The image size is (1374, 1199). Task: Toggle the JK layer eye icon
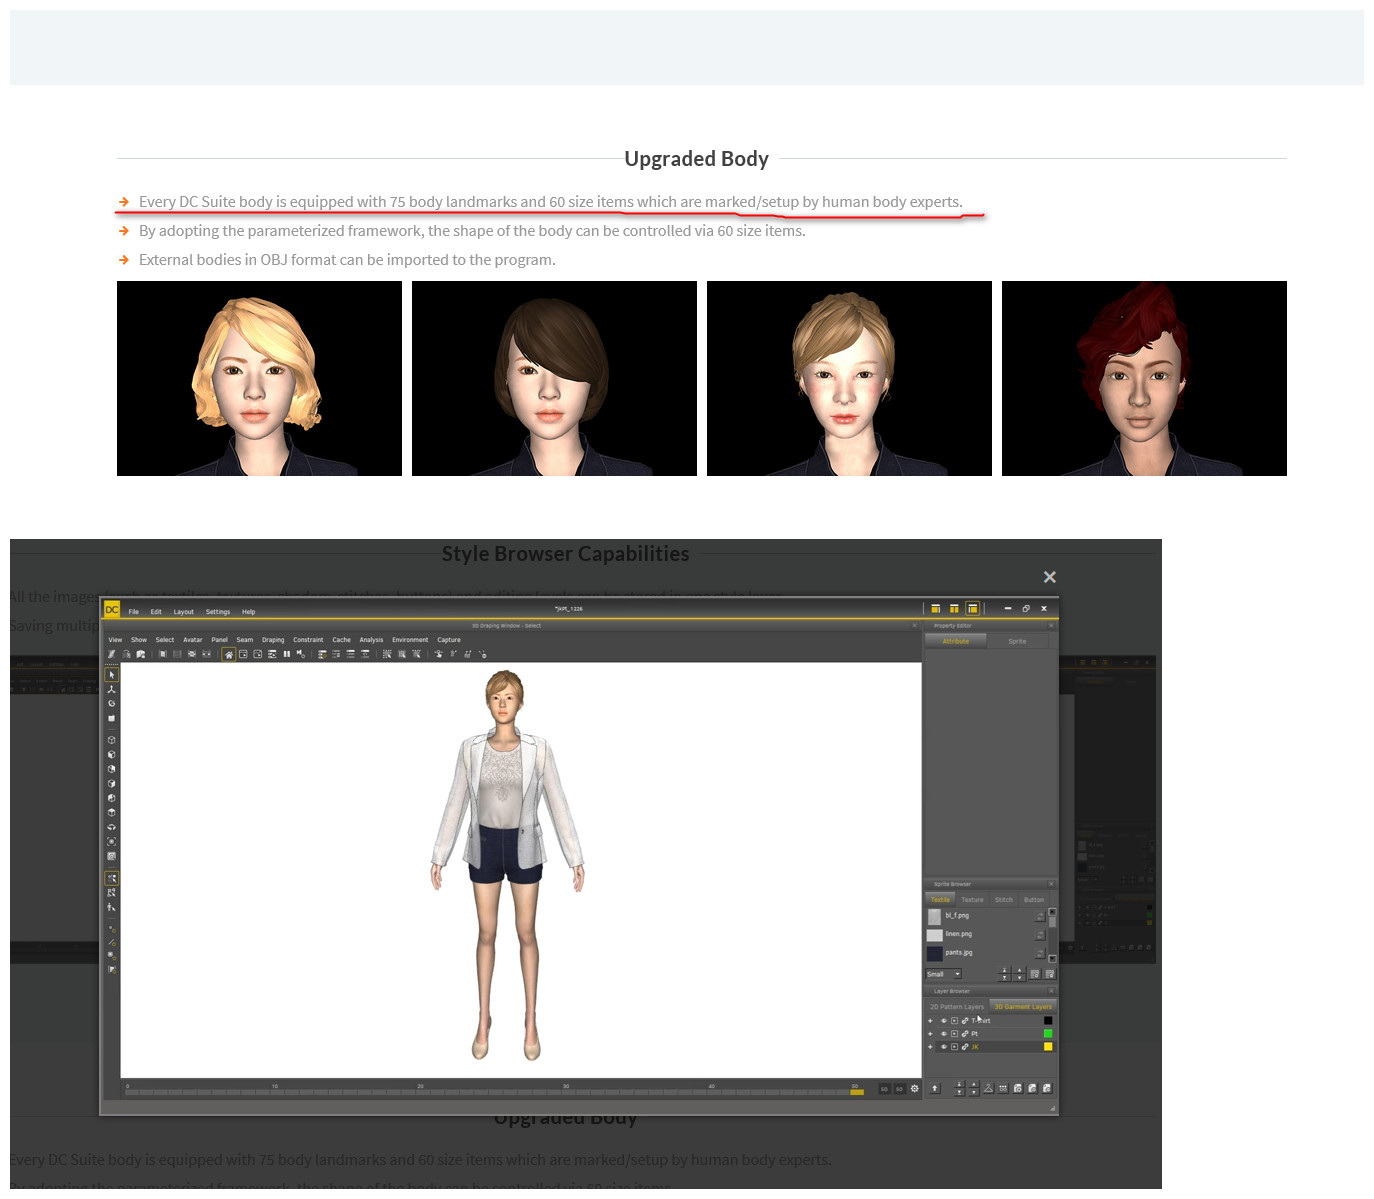coord(943,1047)
